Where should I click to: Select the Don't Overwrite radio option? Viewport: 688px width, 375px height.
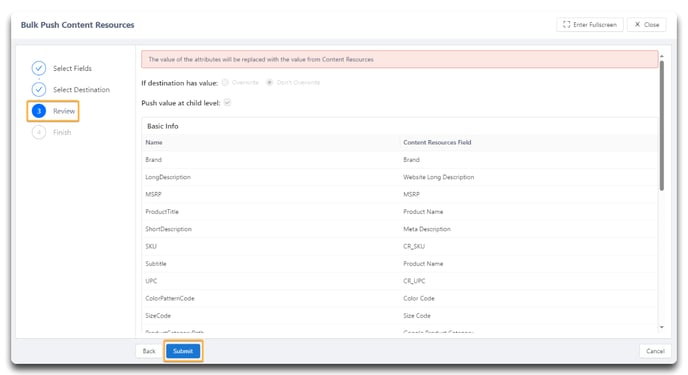point(270,82)
